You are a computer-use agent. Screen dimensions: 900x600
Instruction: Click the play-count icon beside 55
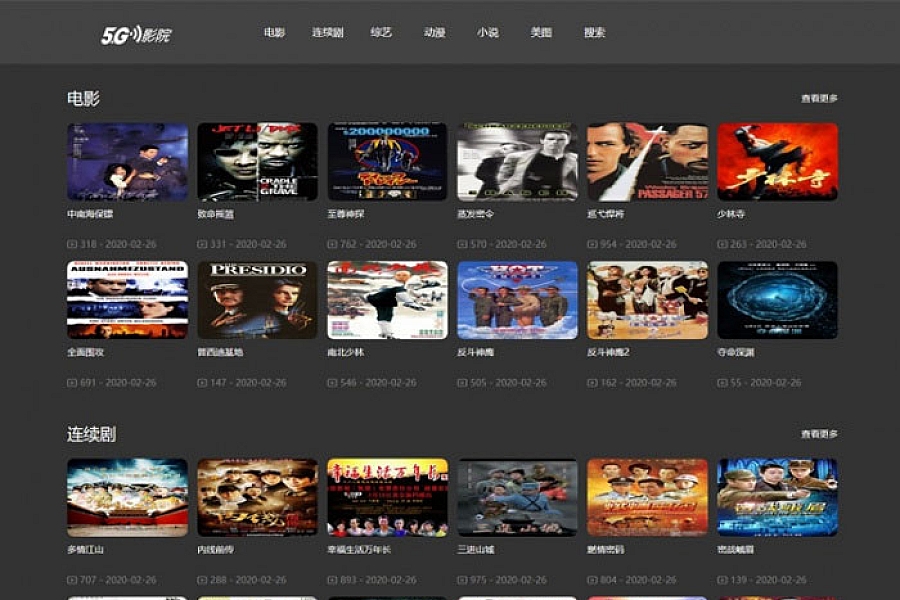click(722, 382)
